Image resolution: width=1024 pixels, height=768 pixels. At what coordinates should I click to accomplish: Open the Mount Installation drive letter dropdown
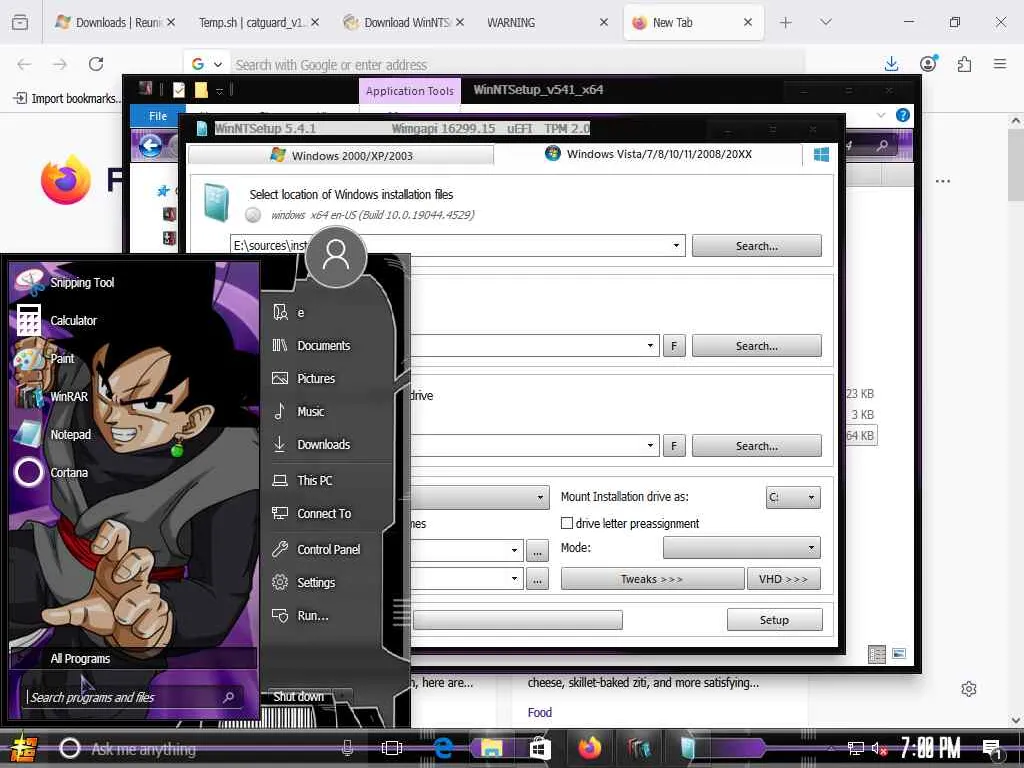811,497
